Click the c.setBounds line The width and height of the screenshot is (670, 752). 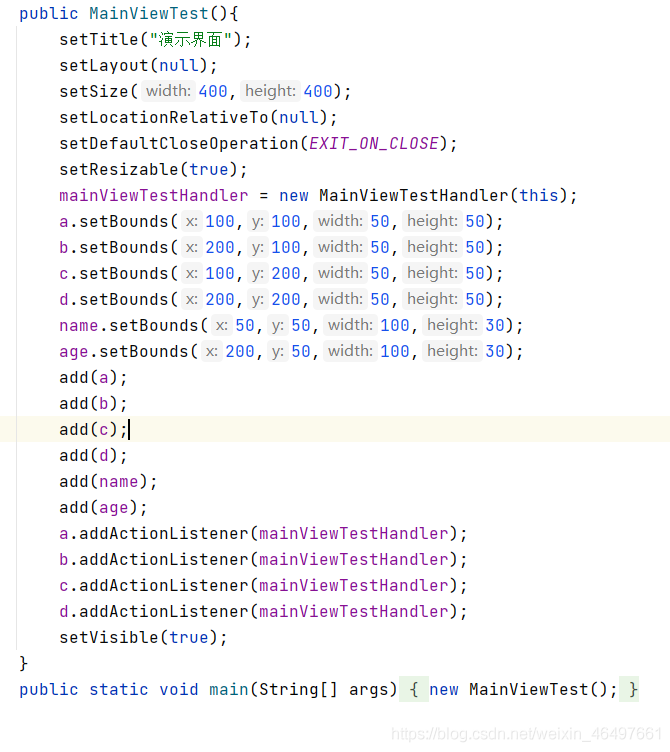point(281,273)
